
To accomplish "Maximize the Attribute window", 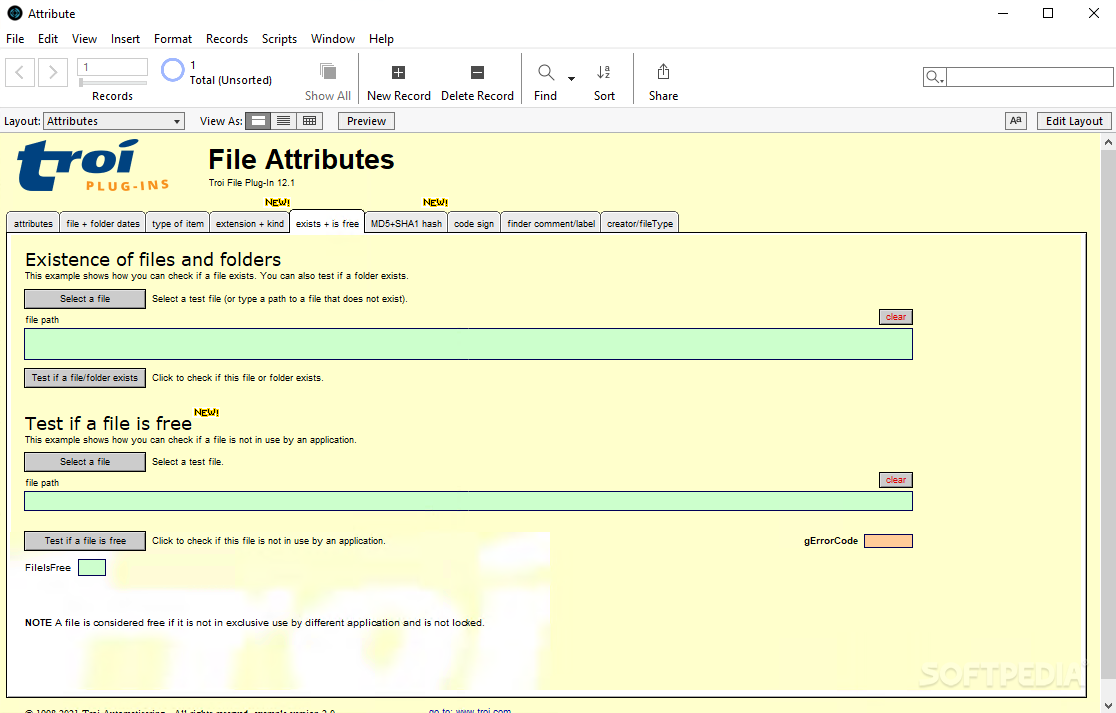I will 1048,14.
